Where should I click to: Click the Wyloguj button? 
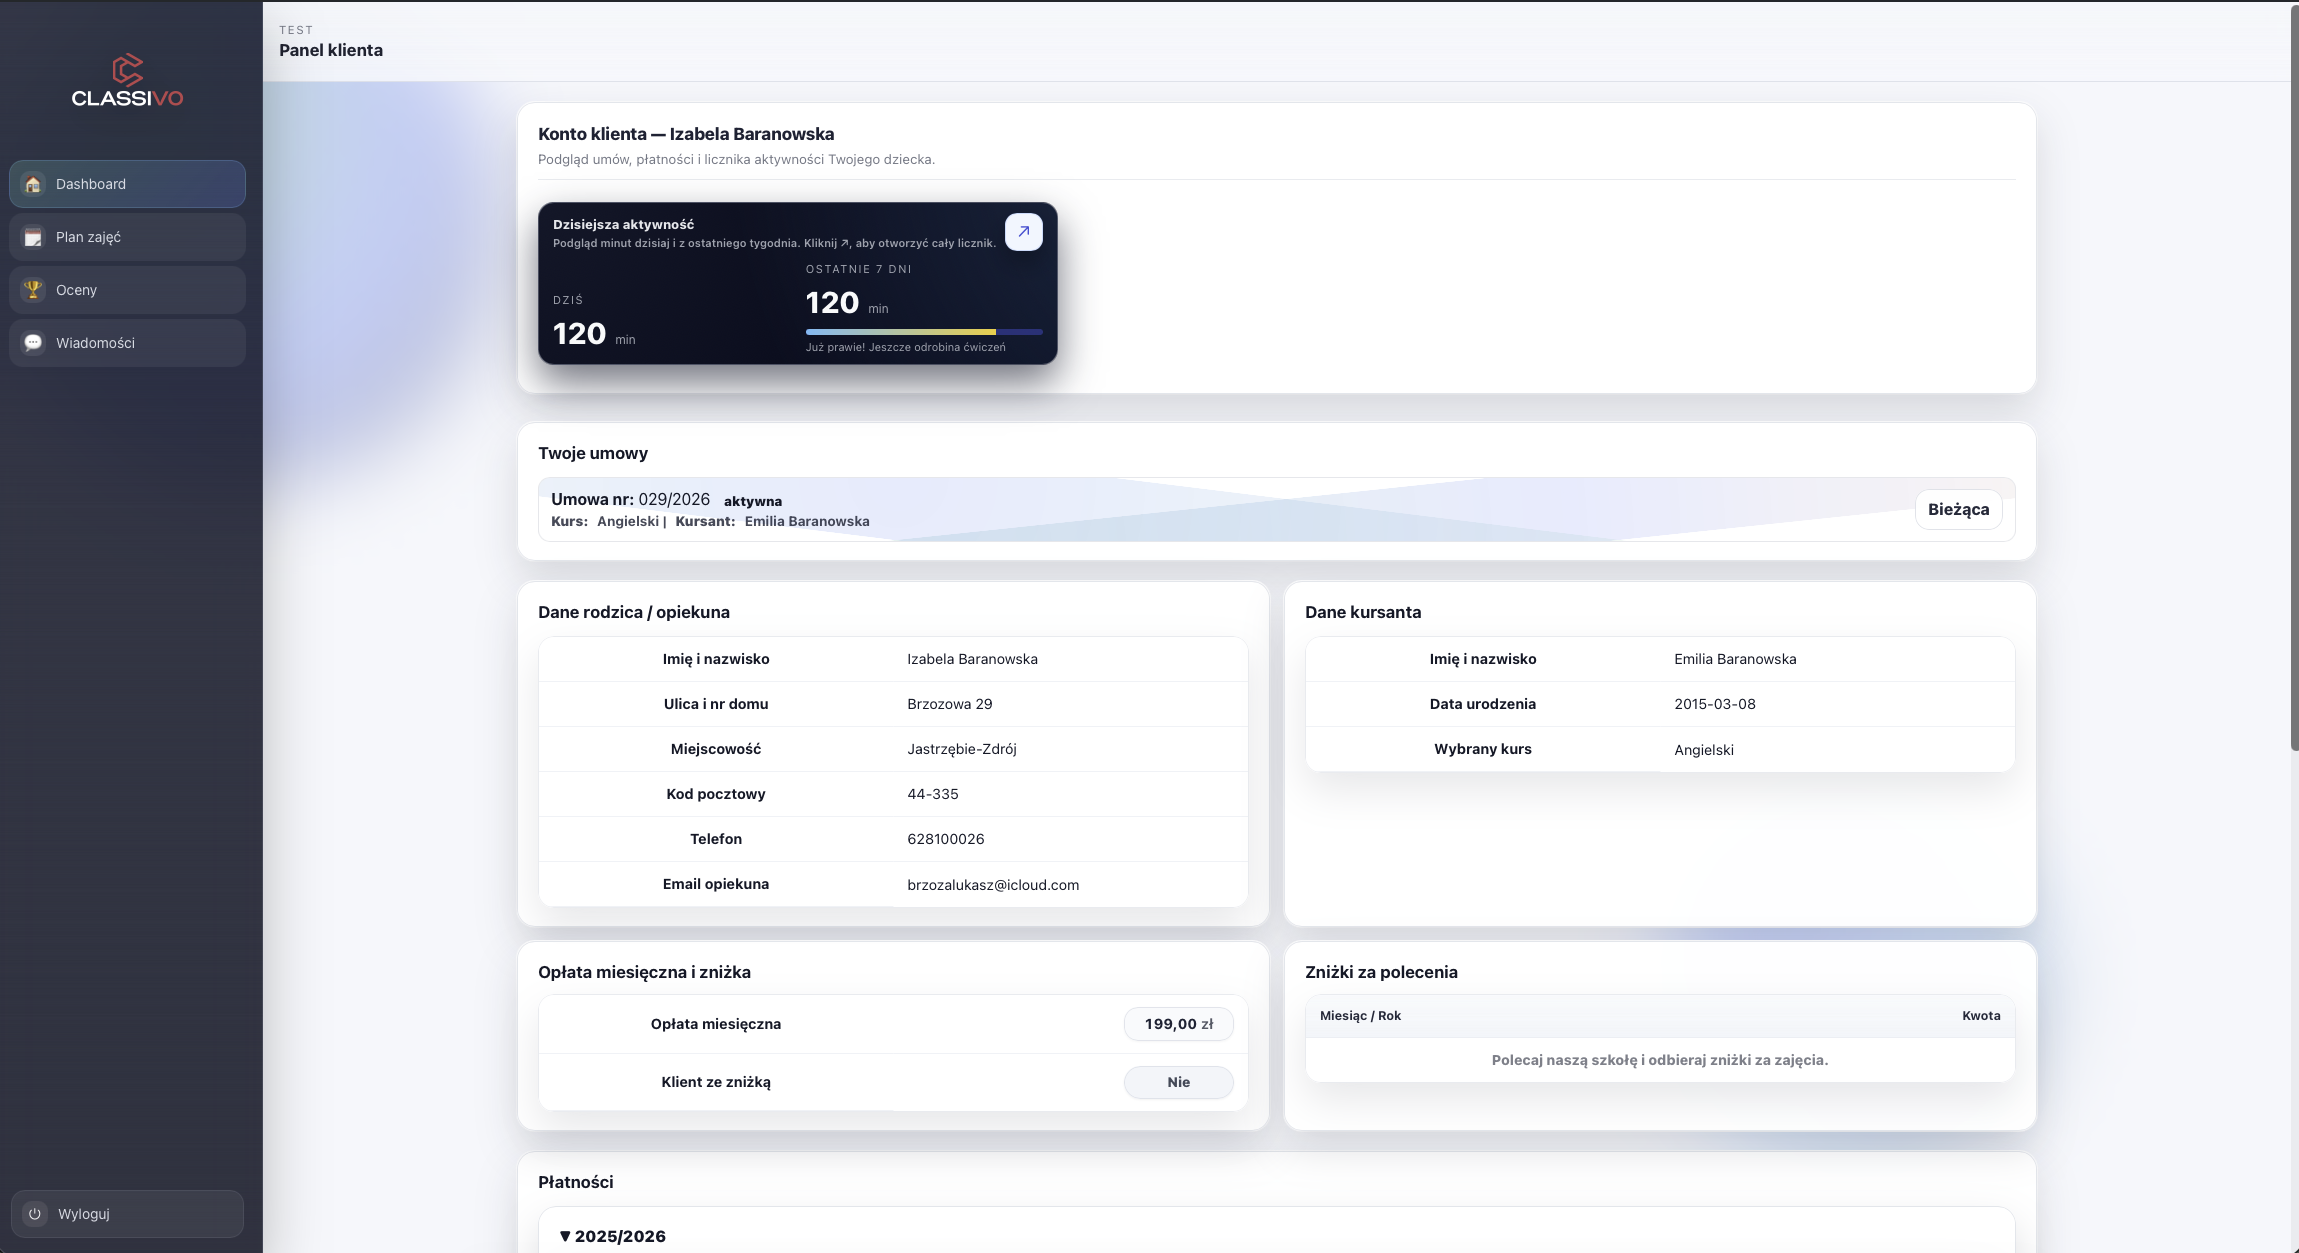point(127,1214)
